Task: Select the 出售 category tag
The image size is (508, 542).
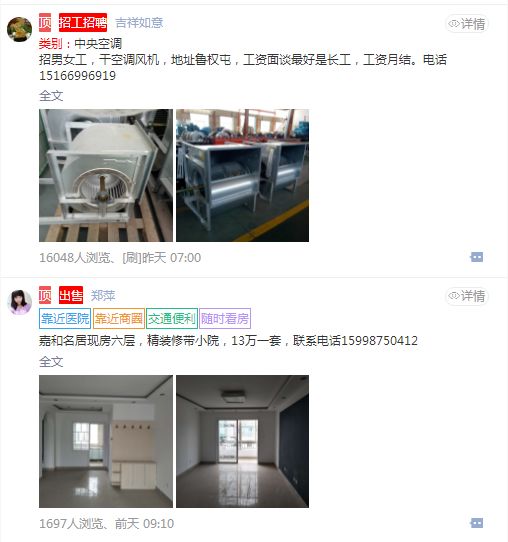Action: pyautogui.click(x=71, y=295)
